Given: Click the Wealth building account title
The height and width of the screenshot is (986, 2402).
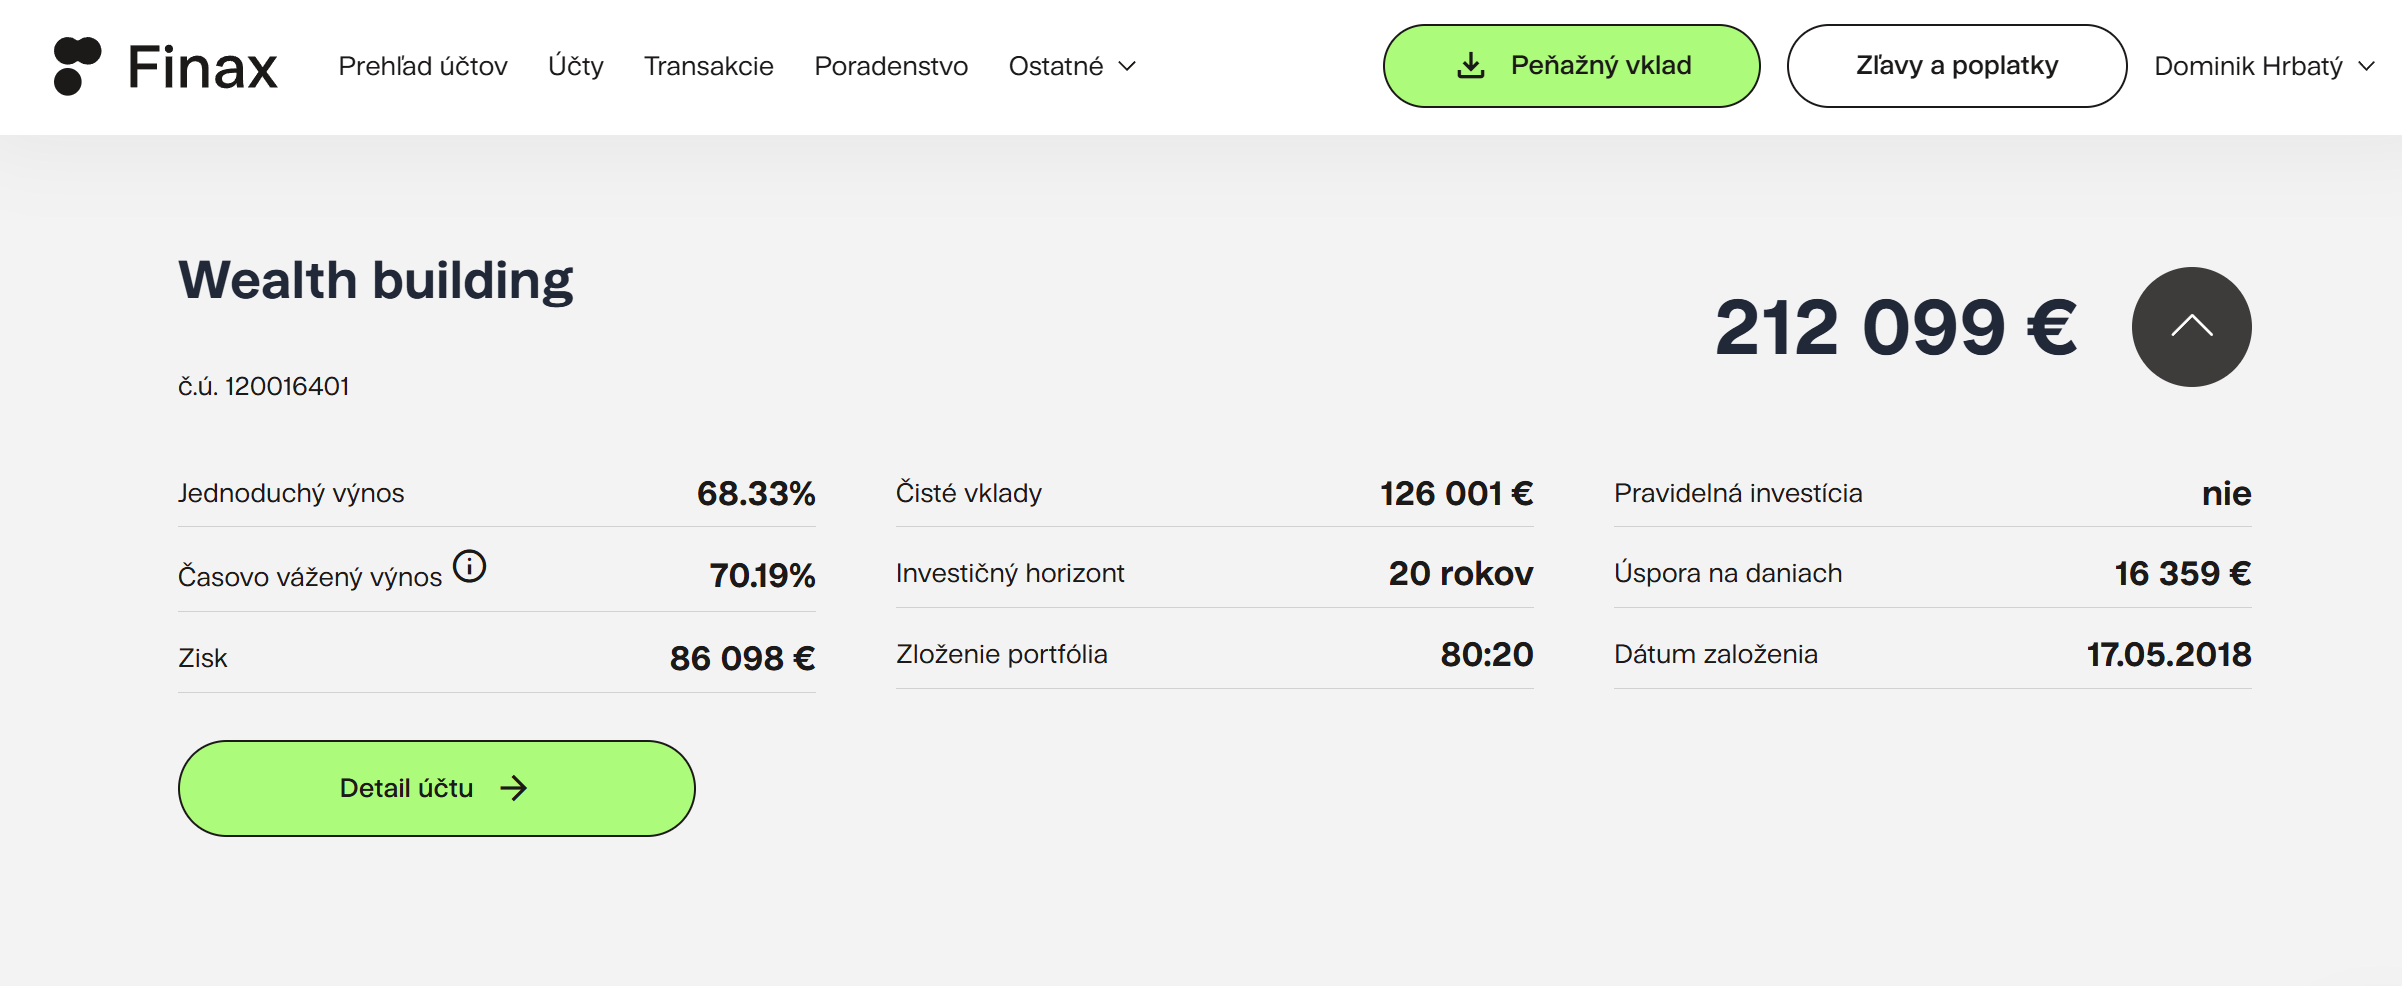Looking at the screenshot, I should click(375, 280).
